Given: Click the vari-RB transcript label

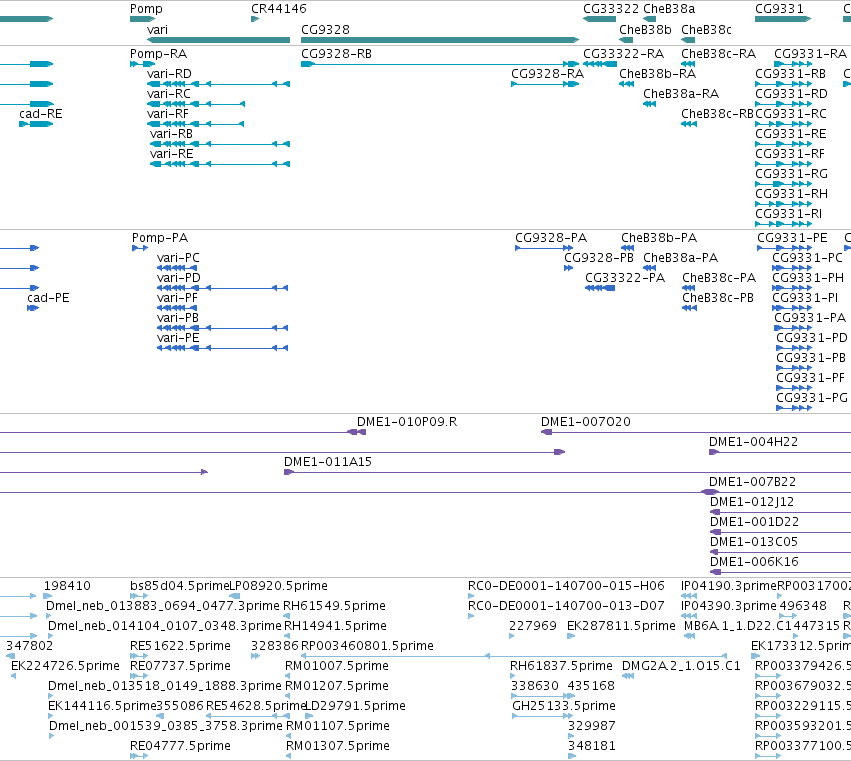Looking at the screenshot, I should pos(171,134).
